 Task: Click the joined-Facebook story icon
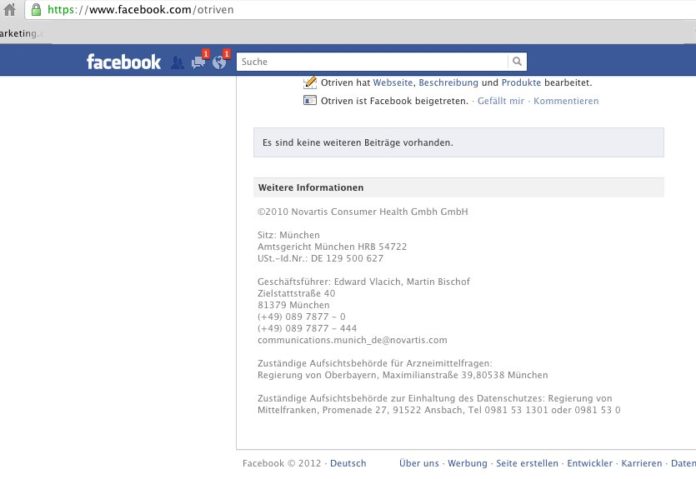(x=310, y=100)
